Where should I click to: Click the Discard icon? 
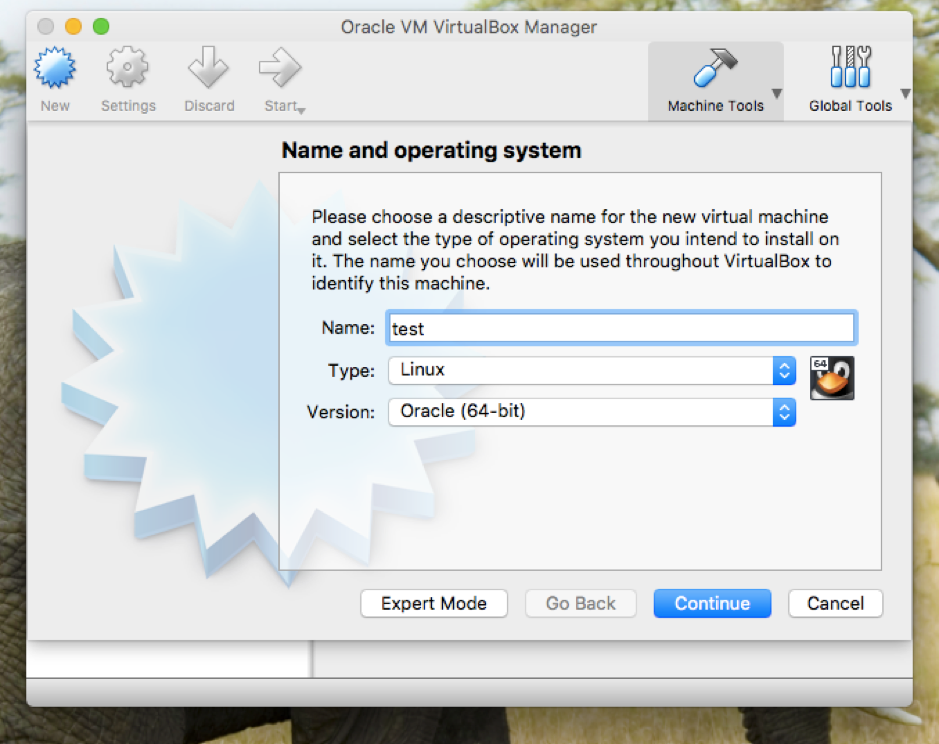pos(208,65)
